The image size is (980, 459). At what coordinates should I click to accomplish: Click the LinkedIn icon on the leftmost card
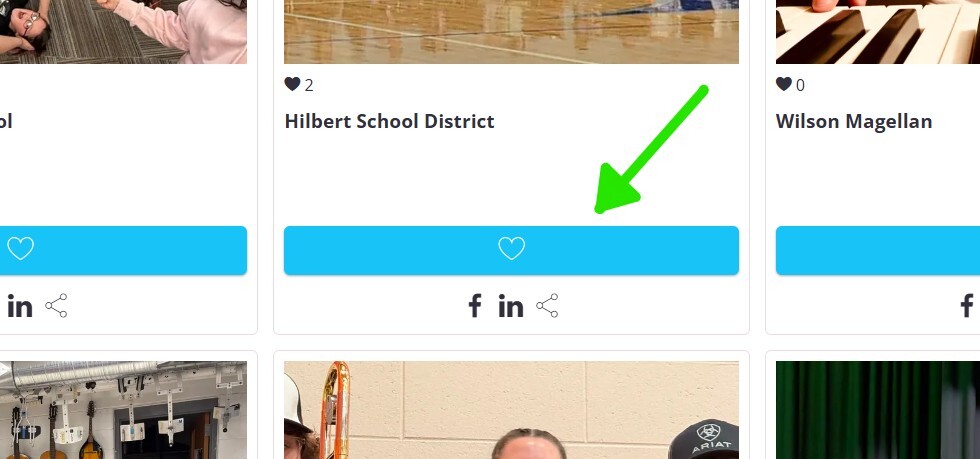tap(19, 306)
